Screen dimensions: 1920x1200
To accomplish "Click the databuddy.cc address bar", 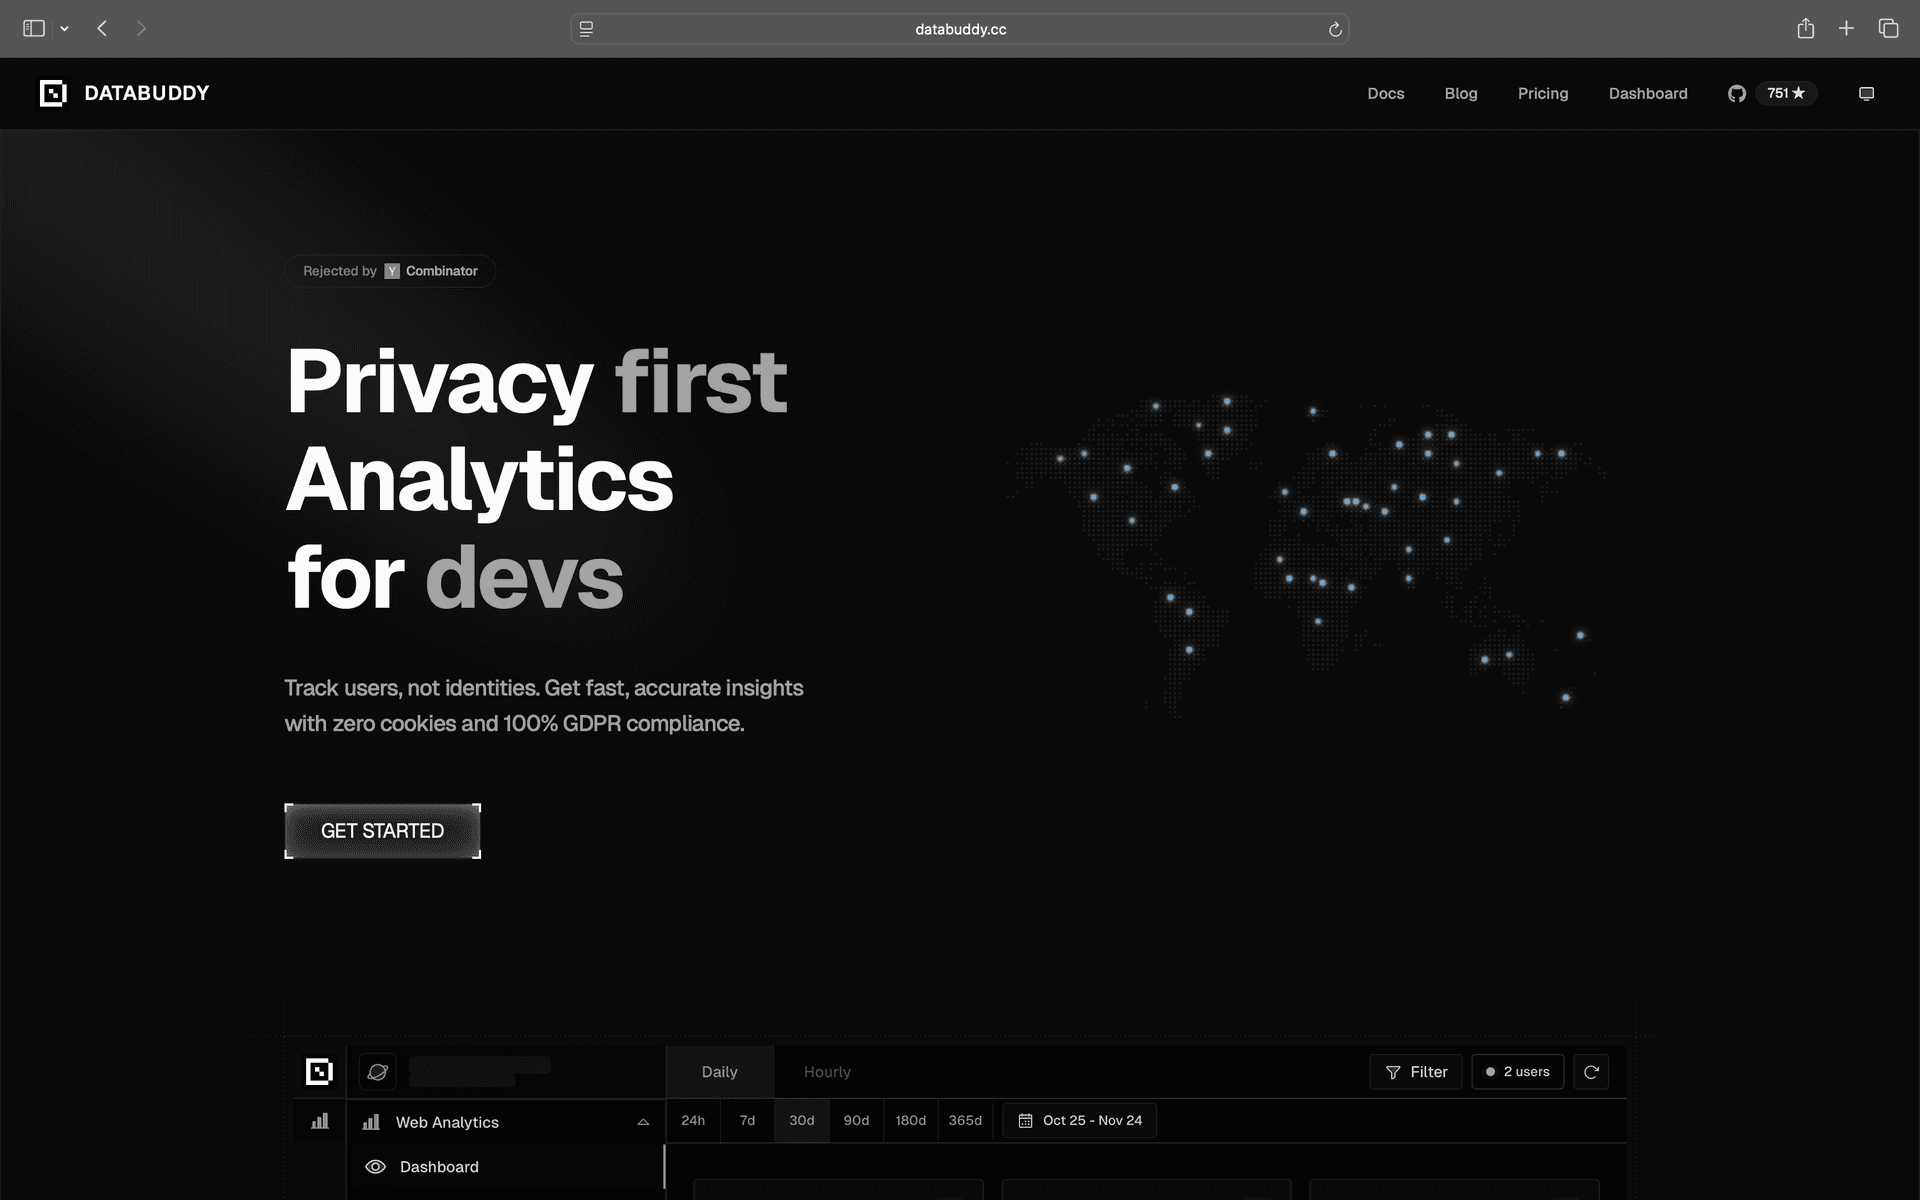I will [960, 29].
